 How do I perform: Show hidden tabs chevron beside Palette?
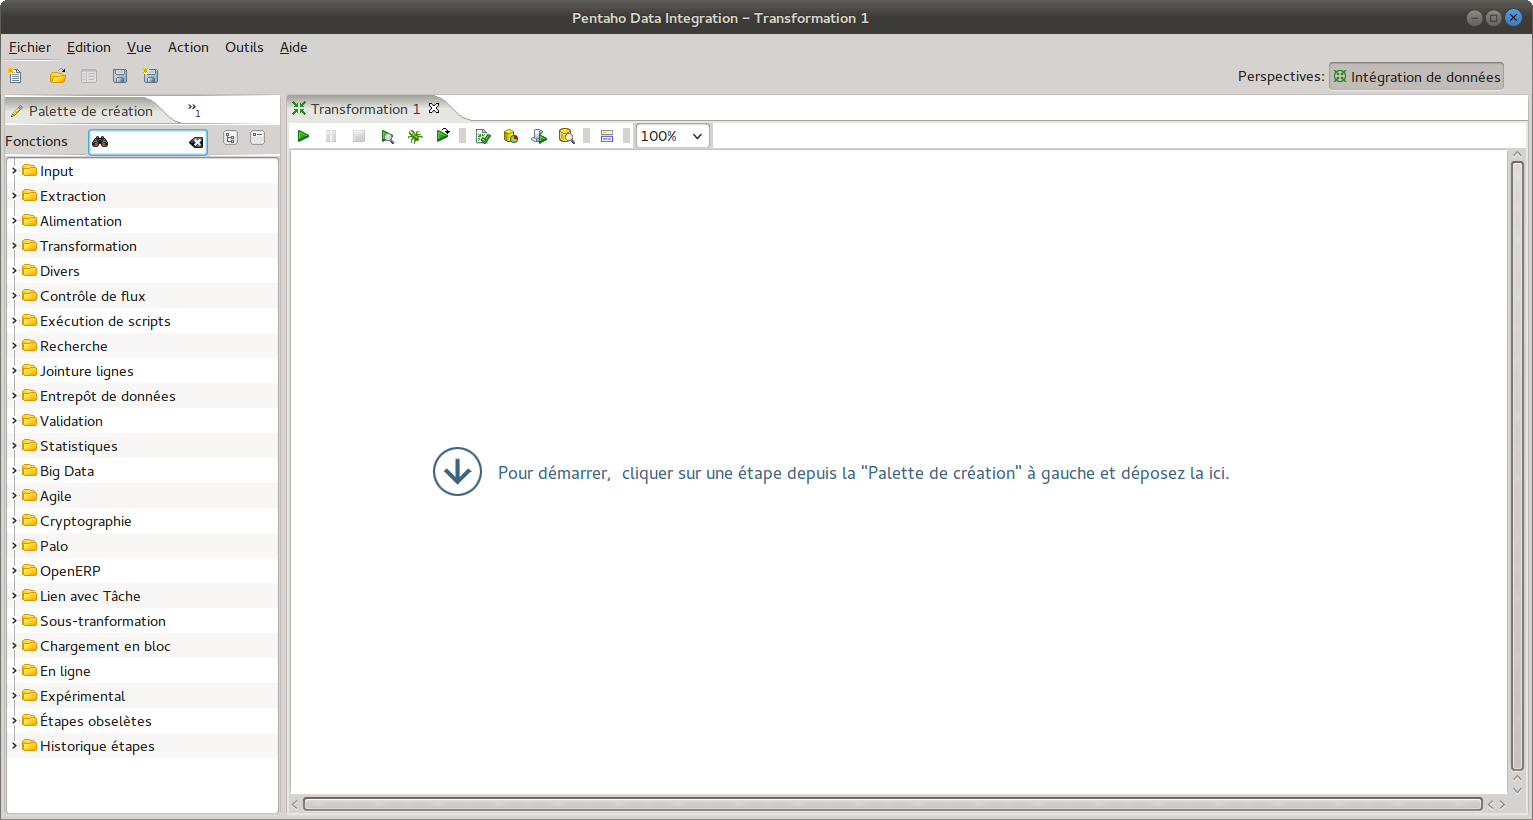click(194, 110)
